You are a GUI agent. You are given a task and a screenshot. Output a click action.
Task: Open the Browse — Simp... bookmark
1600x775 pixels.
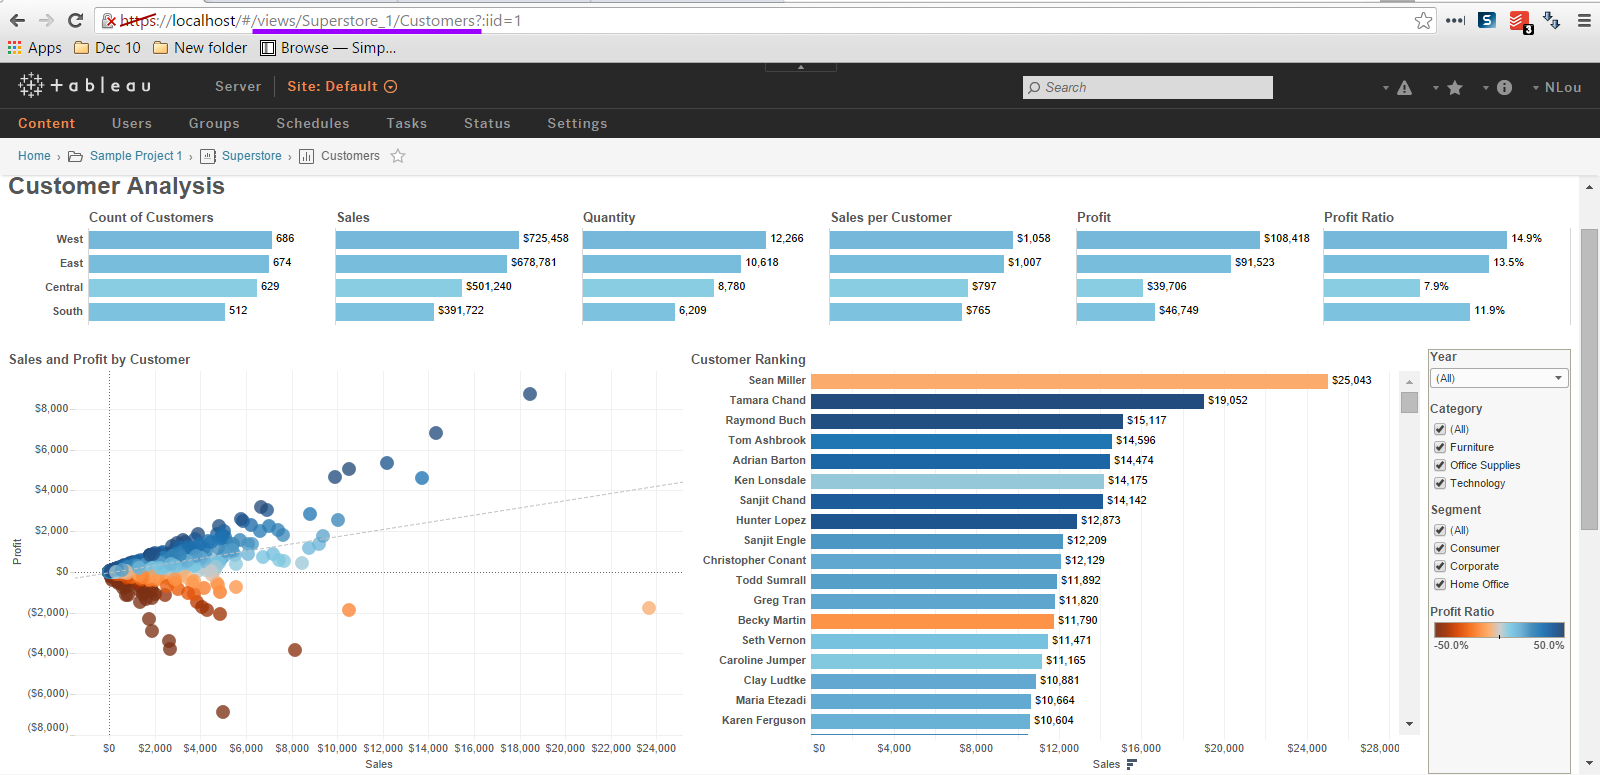[328, 48]
